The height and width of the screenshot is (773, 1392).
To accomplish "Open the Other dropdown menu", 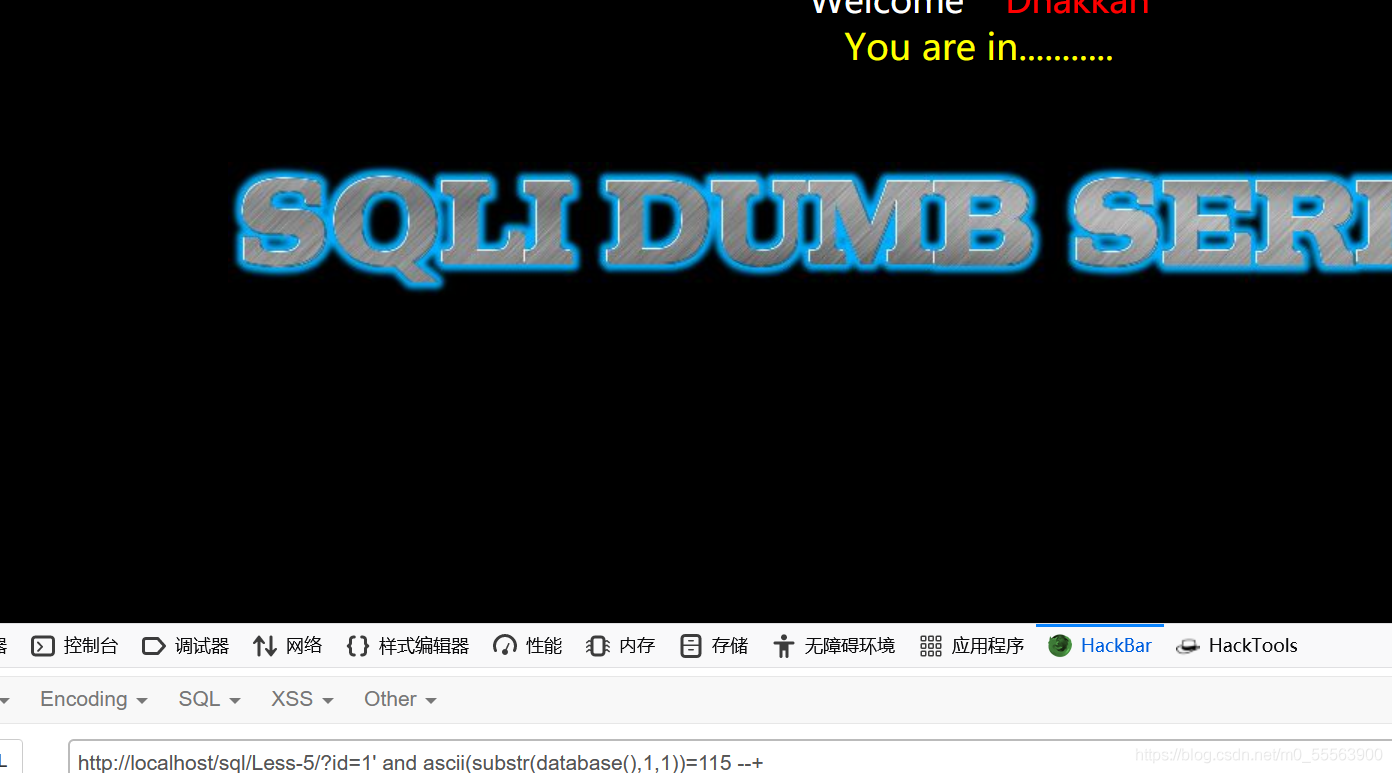I will (x=400, y=699).
